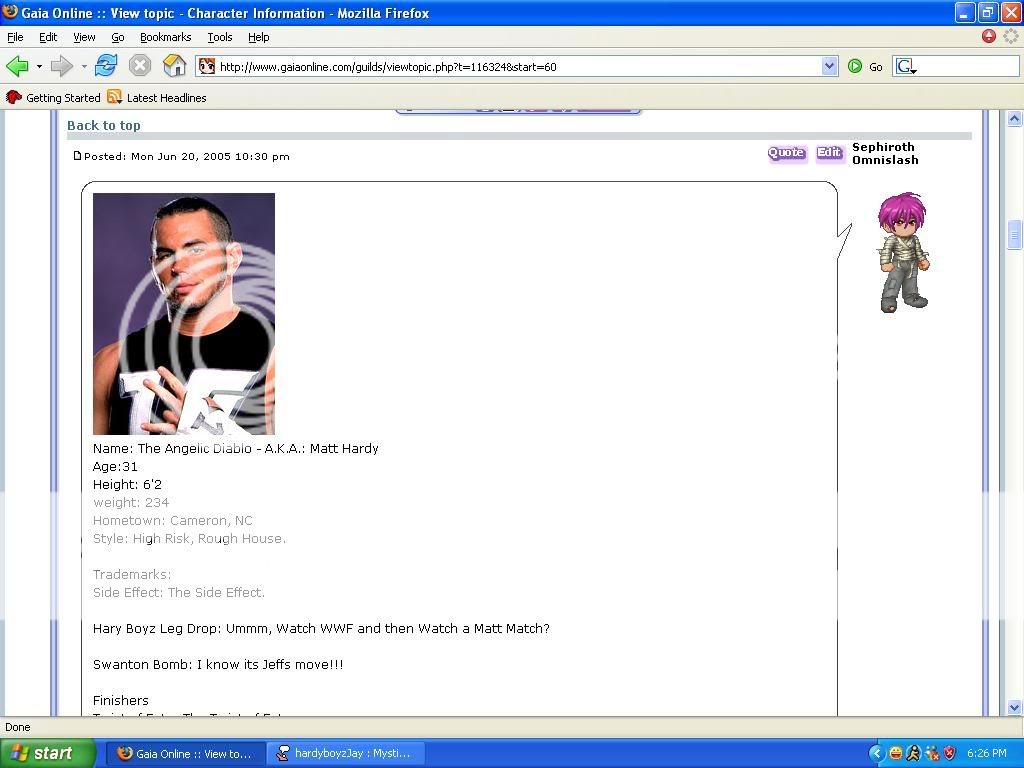The height and width of the screenshot is (768, 1024).
Task: Click the green Back arrow in Firefox
Action: point(17,66)
